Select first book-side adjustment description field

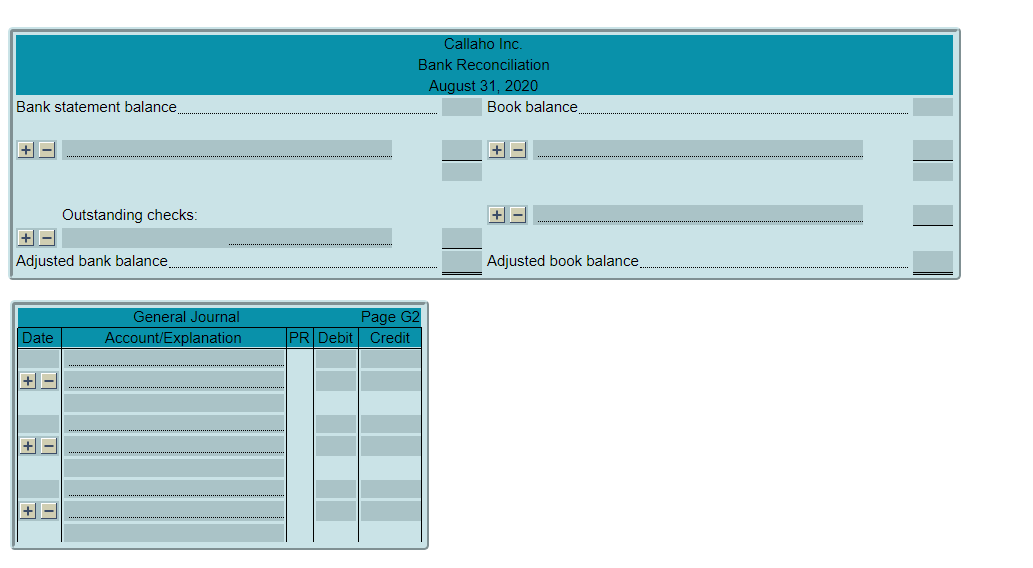coord(698,150)
